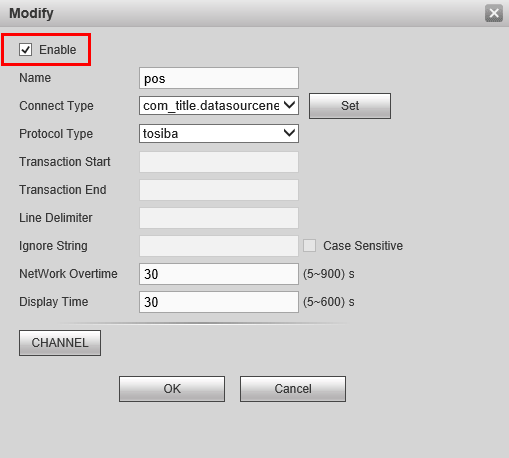Click inside the Ignore String field
Screen dimensions: 509x458
coord(219,246)
